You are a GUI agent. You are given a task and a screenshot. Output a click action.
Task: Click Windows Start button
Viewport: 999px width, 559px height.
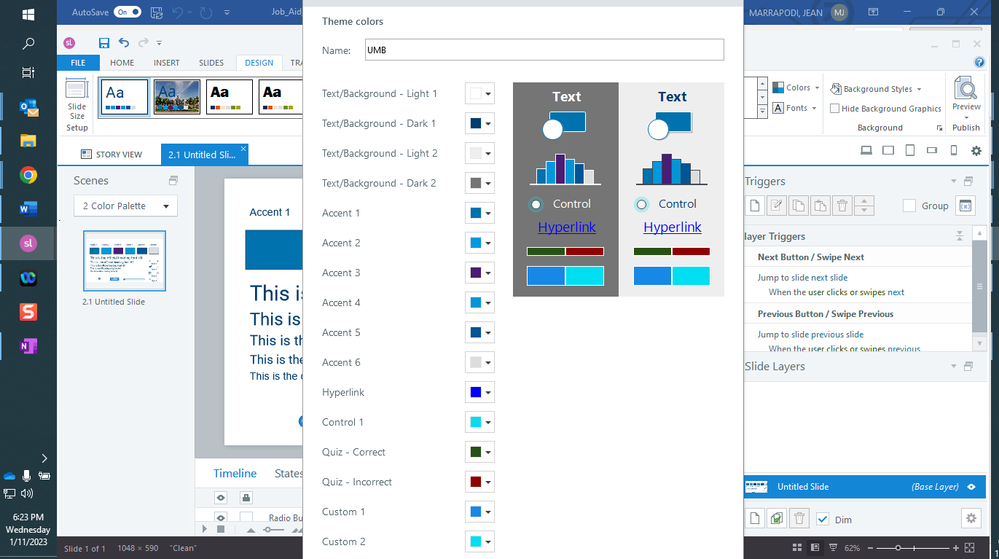[x=28, y=14]
